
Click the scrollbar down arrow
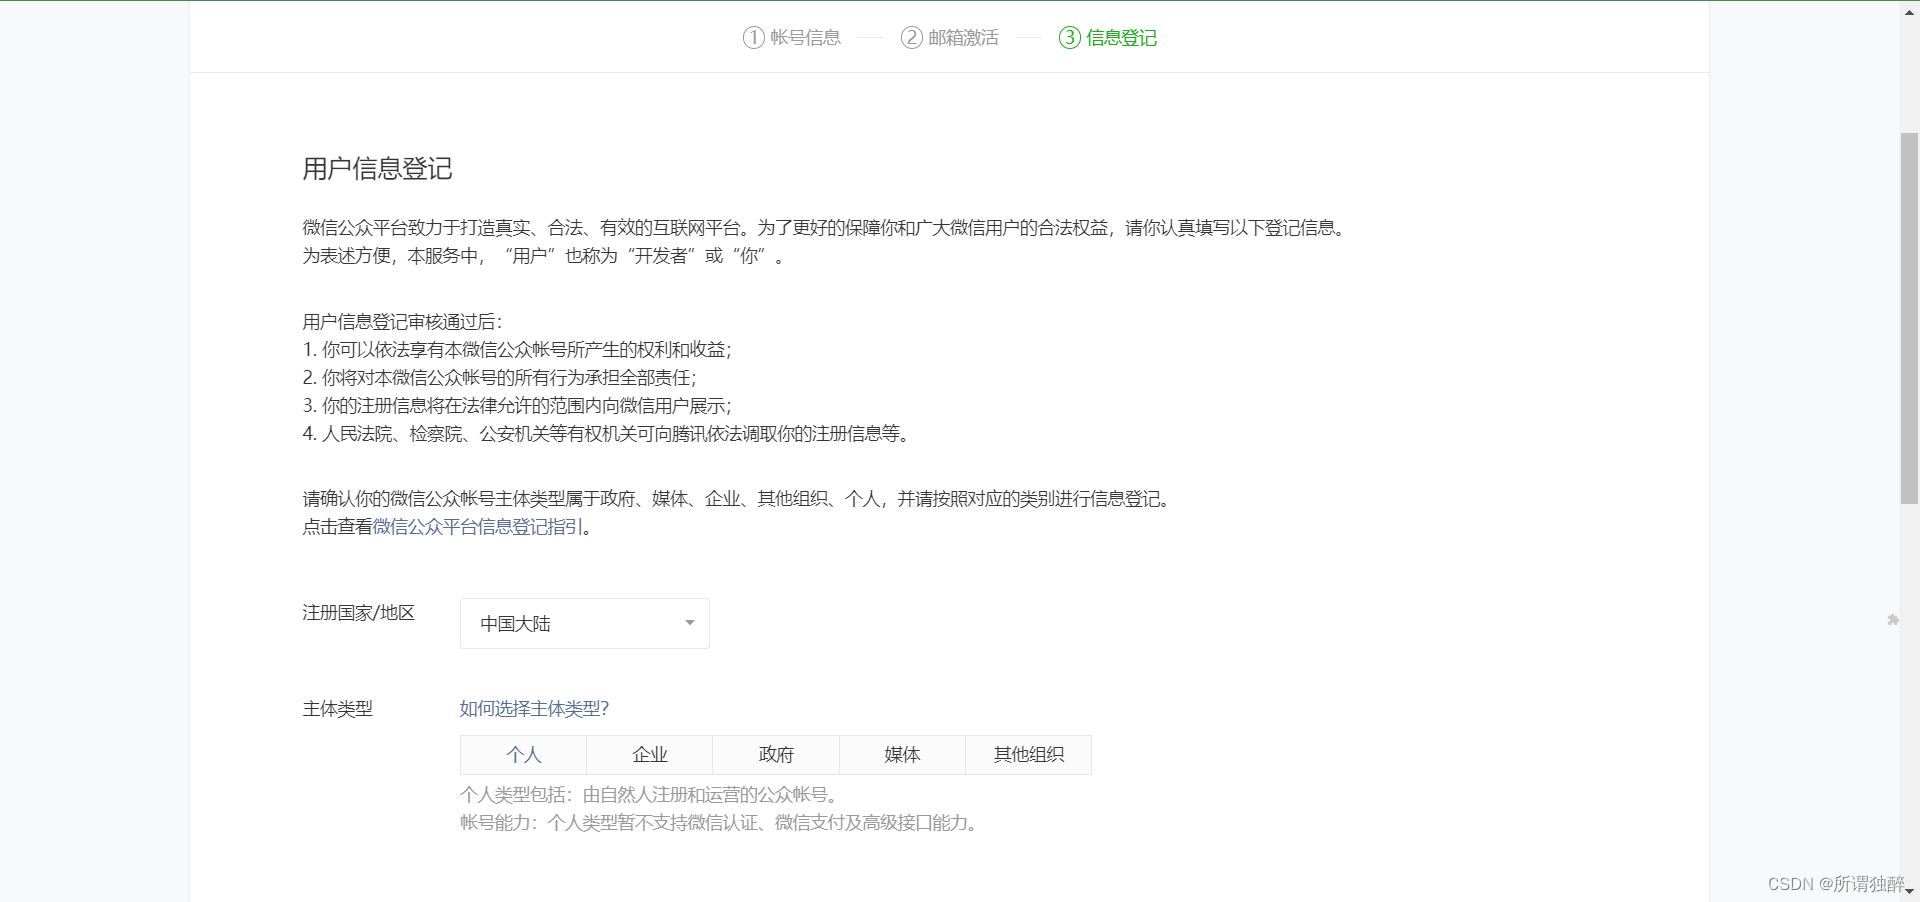[x=1909, y=892]
